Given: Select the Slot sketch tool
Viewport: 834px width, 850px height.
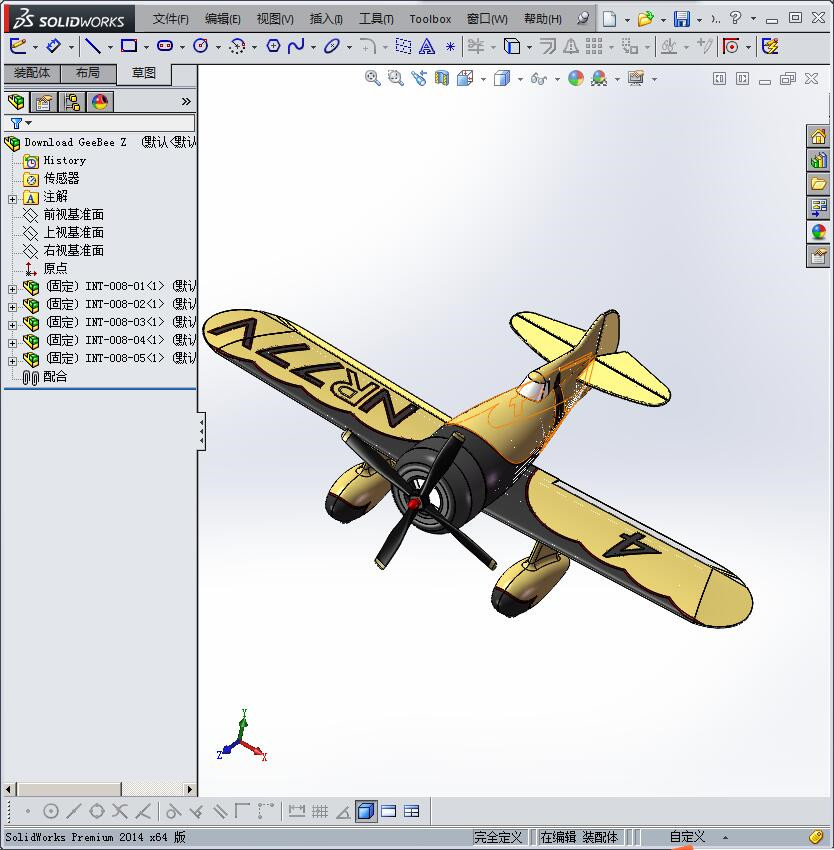Looking at the screenshot, I should (165, 46).
